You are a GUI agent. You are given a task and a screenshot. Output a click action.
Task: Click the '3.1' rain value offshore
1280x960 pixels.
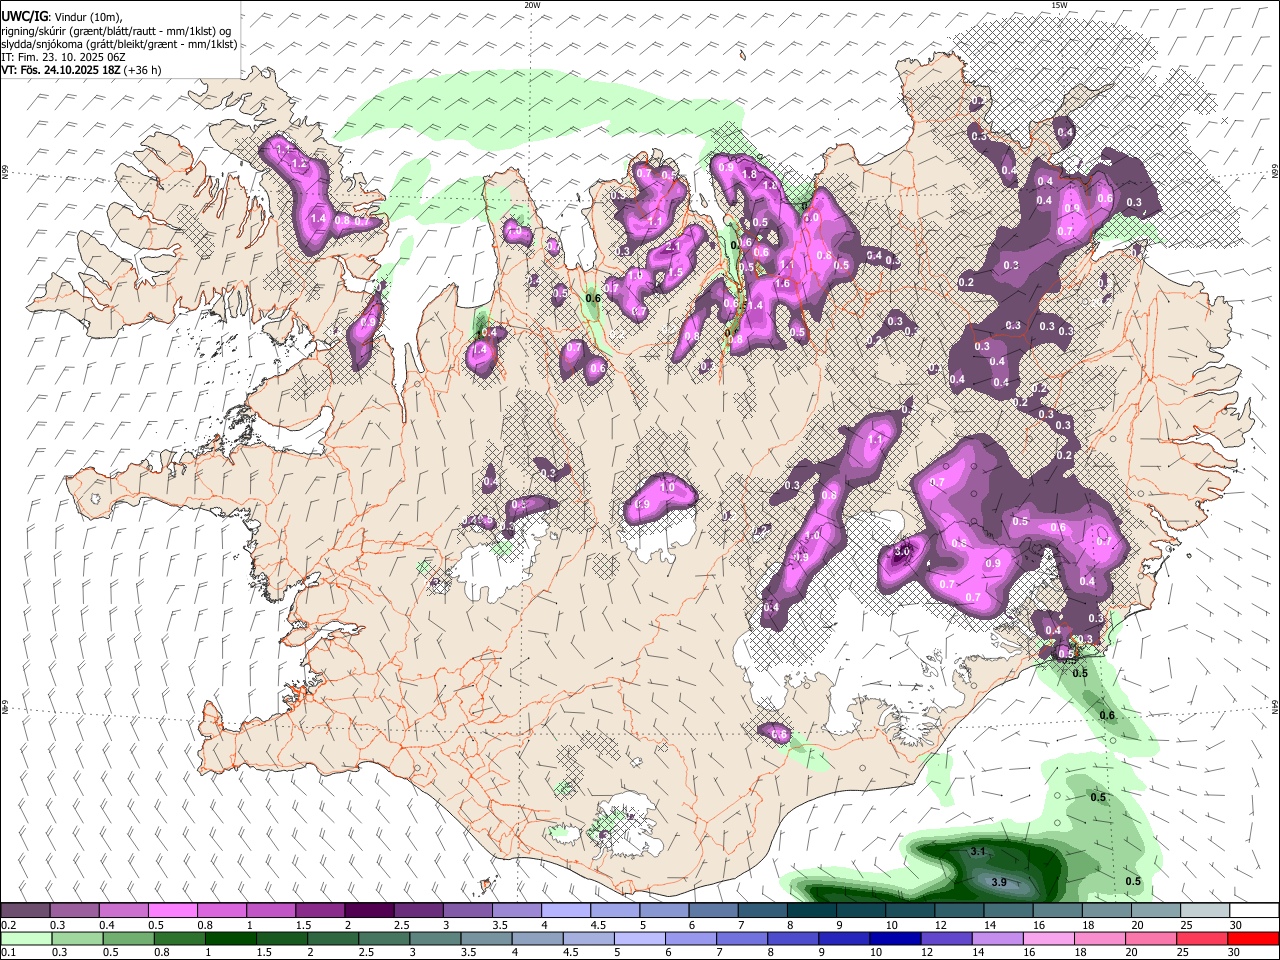(x=978, y=851)
